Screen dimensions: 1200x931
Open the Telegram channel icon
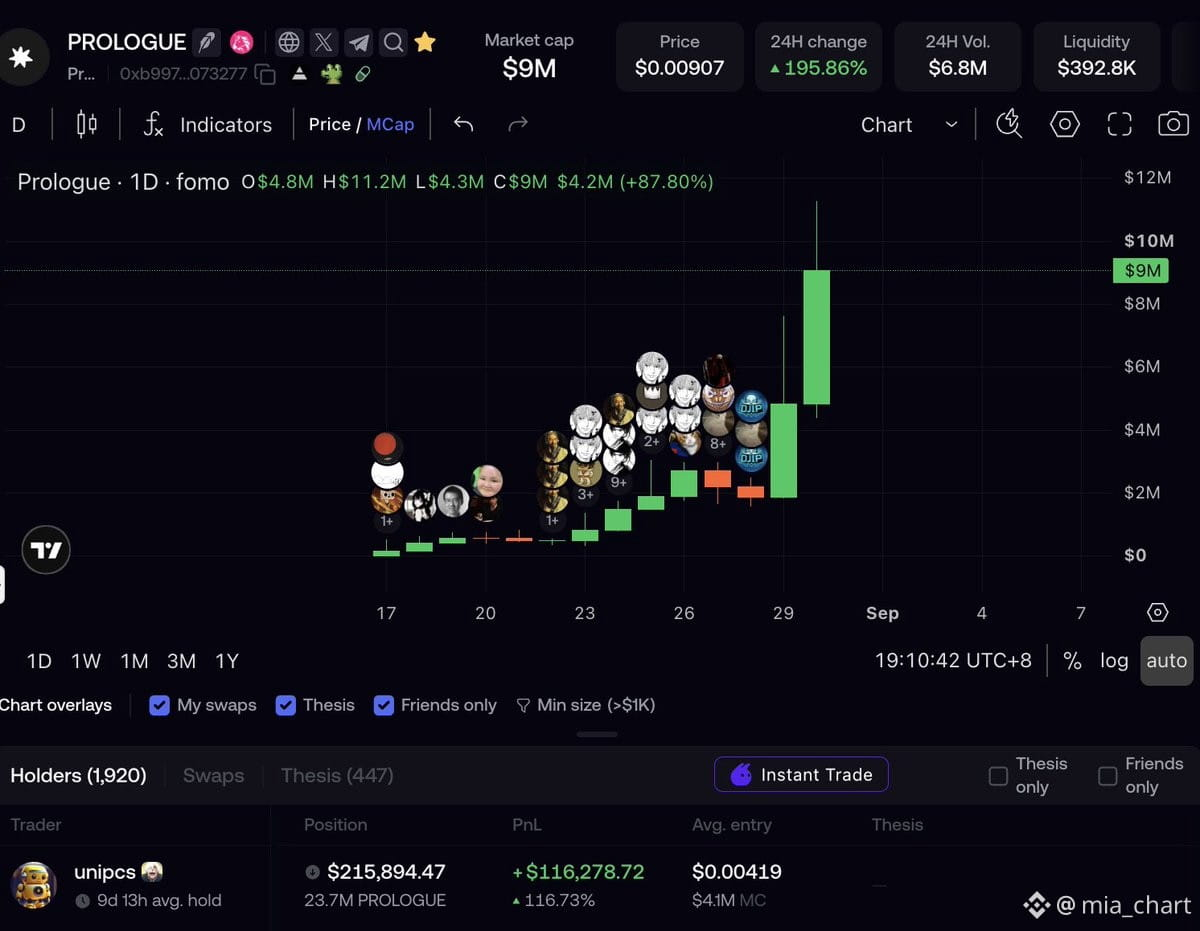click(x=359, y=42)
